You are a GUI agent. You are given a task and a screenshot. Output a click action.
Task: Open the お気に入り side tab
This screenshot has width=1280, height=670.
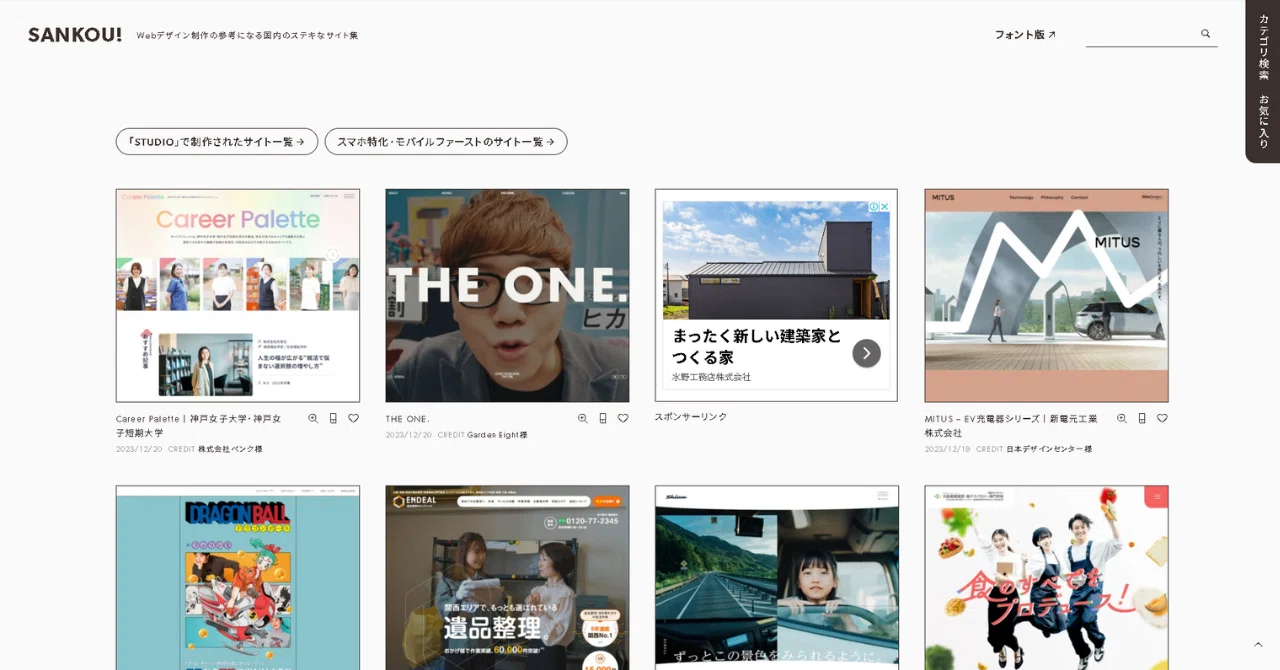pyautogui.click(x=1263, y=121)
